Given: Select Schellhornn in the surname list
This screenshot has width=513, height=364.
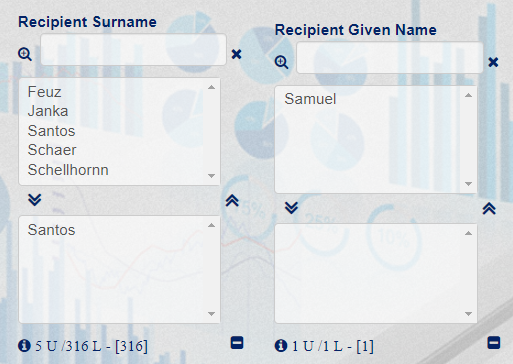Looking at the screenshot, I should click(68, 170).
